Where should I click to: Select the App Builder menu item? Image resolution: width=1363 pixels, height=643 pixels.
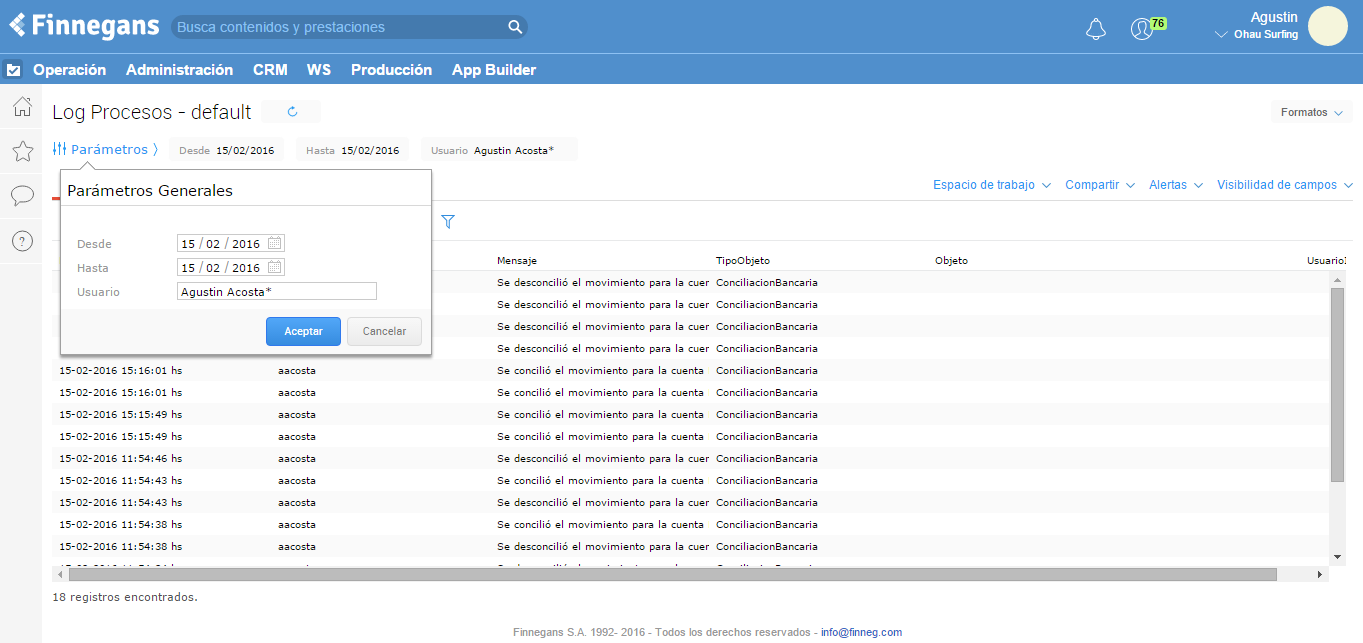pos(494,70)
